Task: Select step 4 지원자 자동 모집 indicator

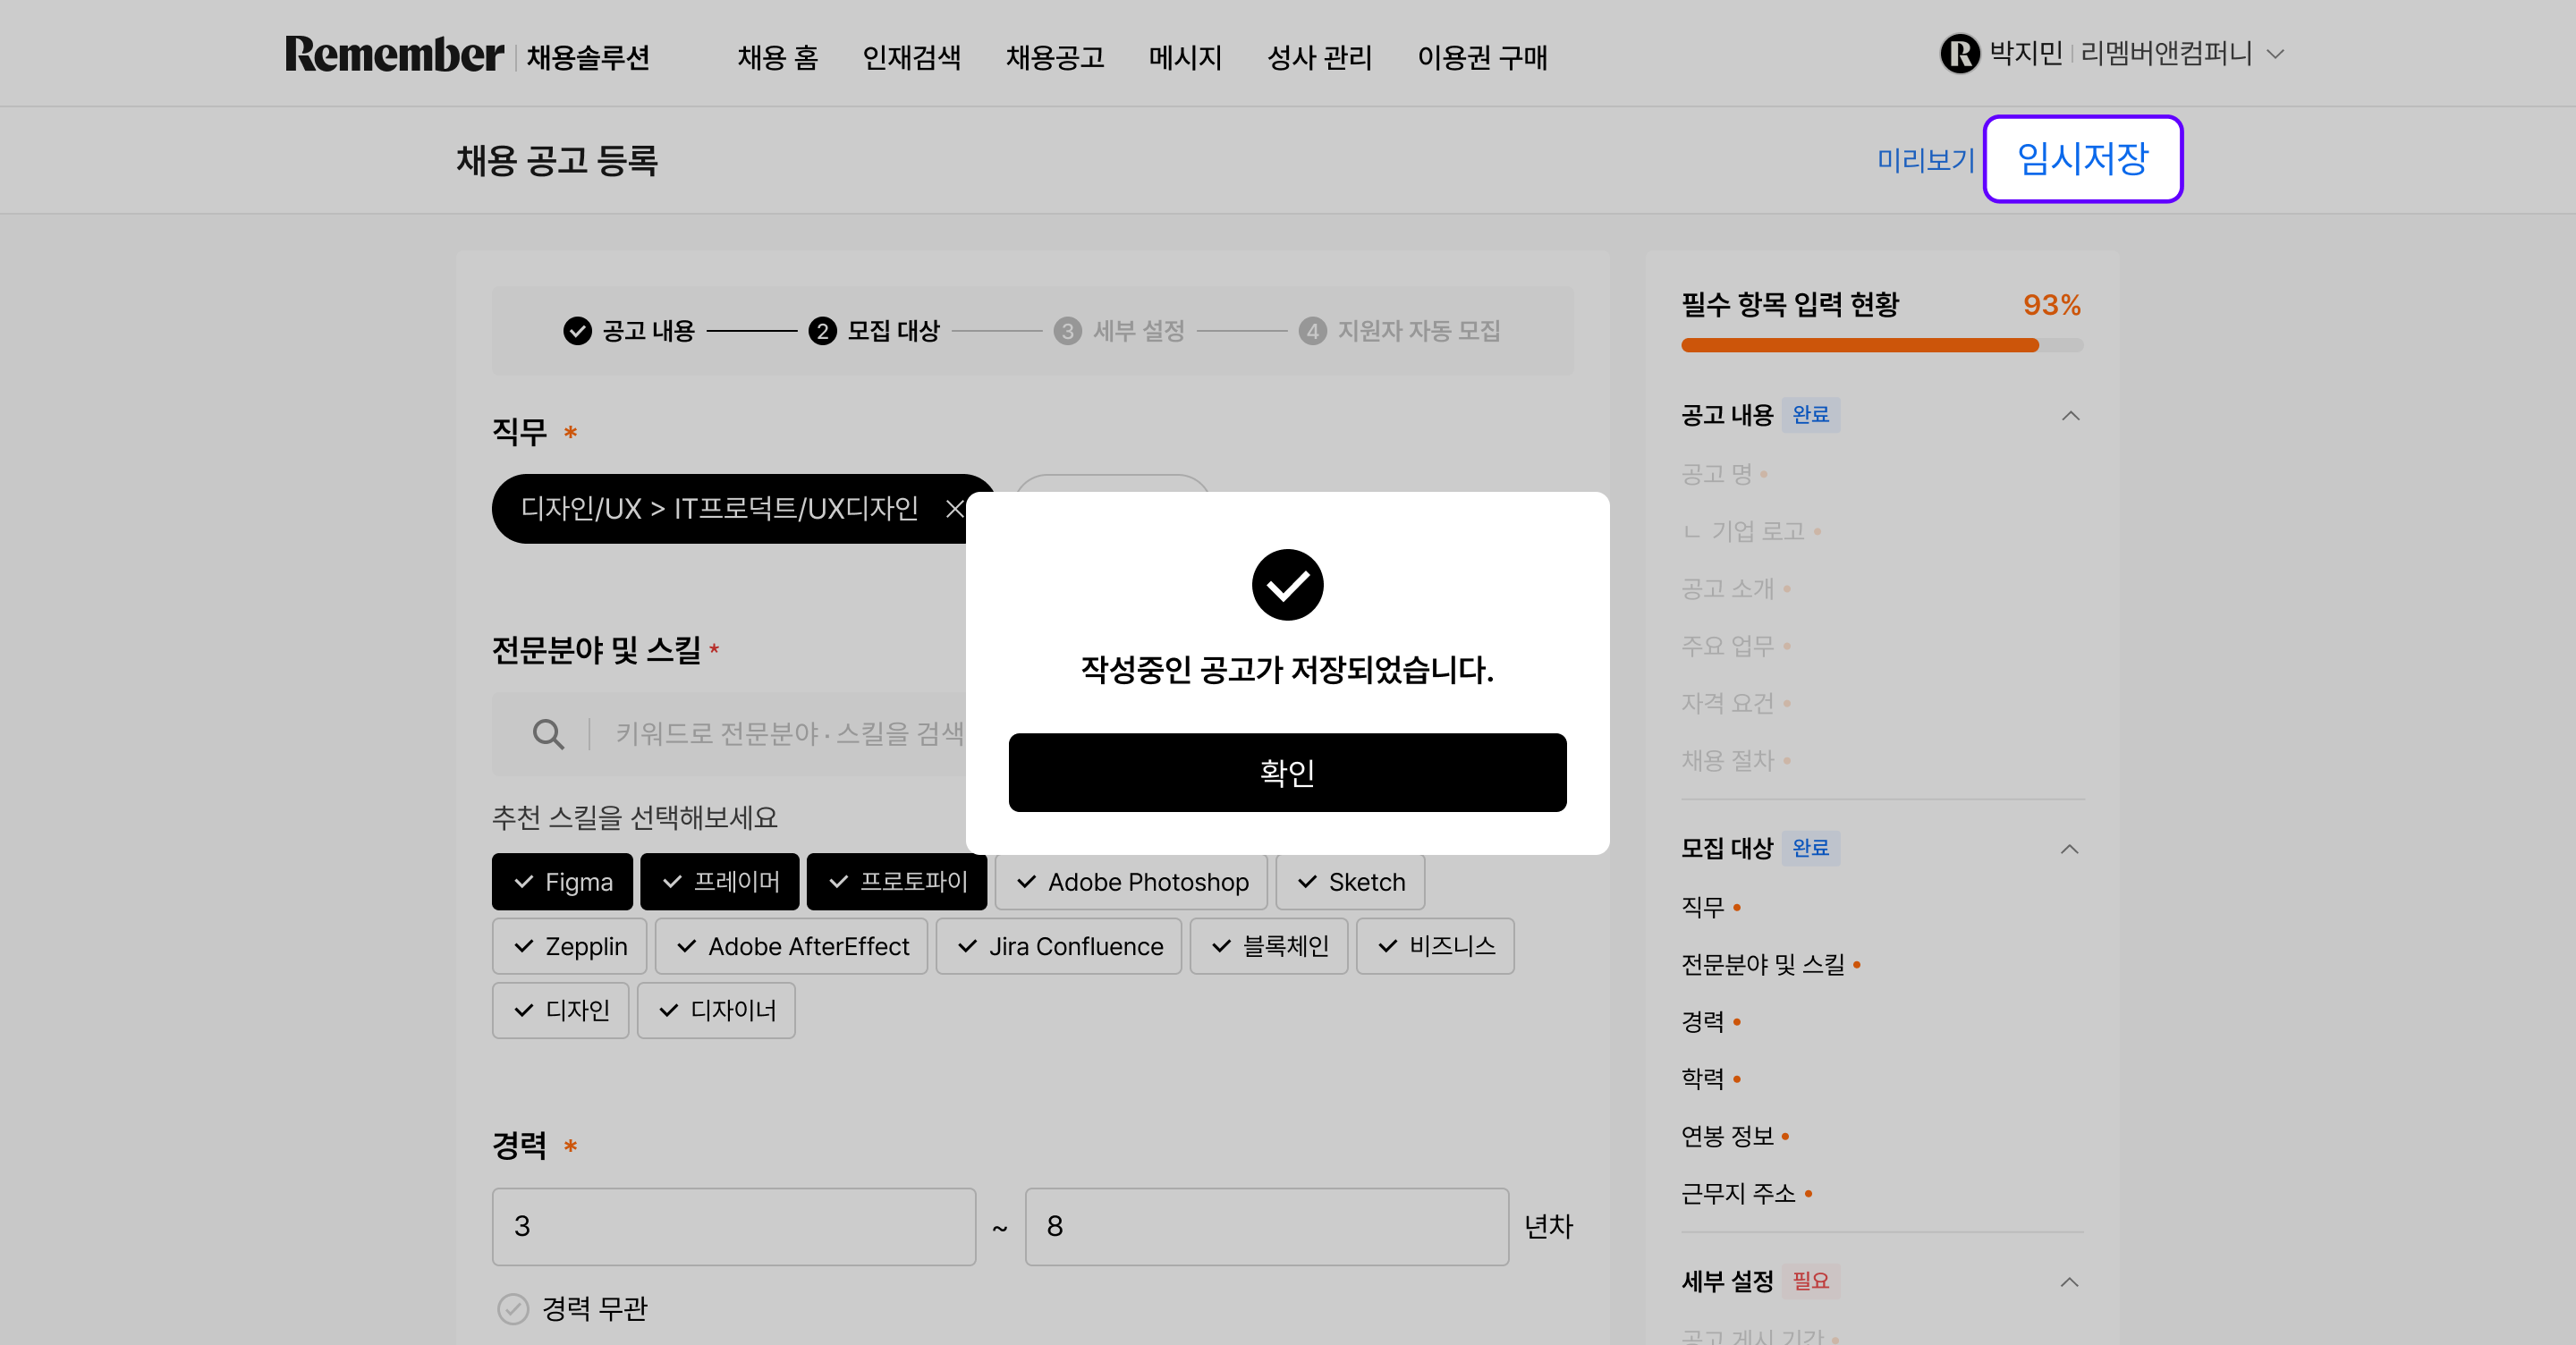Action: click(1312, 331)
